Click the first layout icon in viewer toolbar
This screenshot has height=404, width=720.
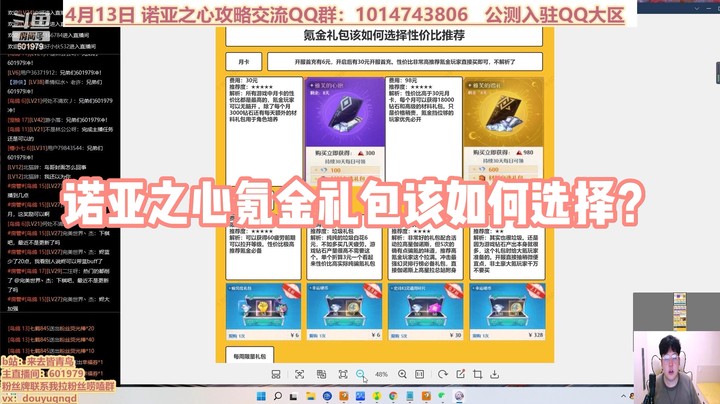pos(276,374)
